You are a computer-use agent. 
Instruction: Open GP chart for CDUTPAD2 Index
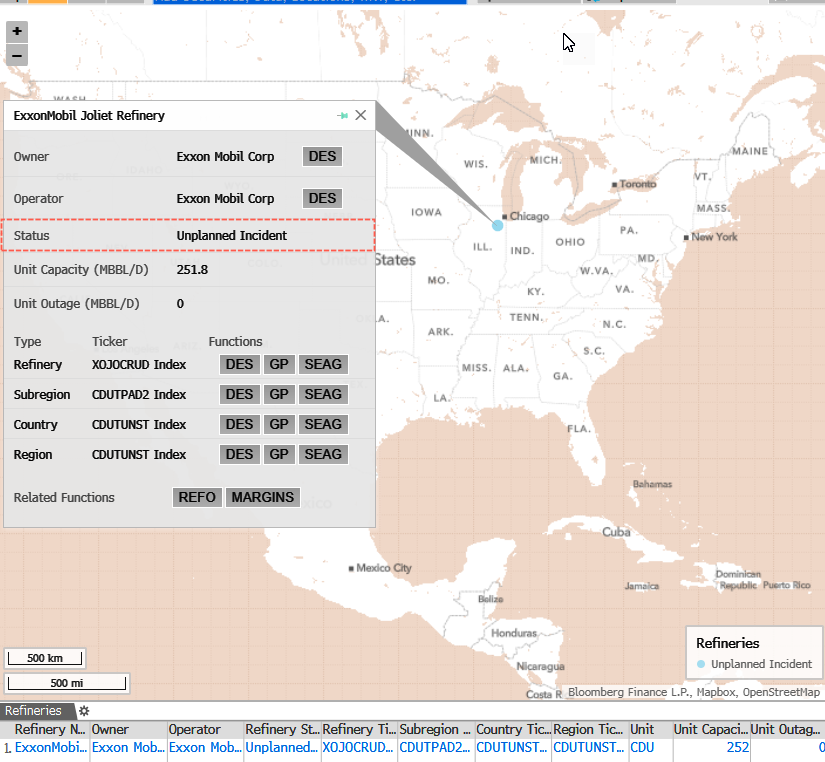click(x=279, y=394)
